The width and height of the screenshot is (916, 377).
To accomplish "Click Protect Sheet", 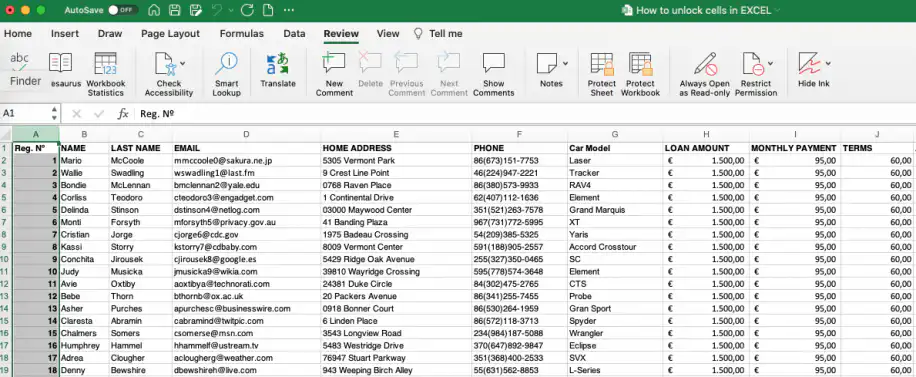I will coord(602,74).
